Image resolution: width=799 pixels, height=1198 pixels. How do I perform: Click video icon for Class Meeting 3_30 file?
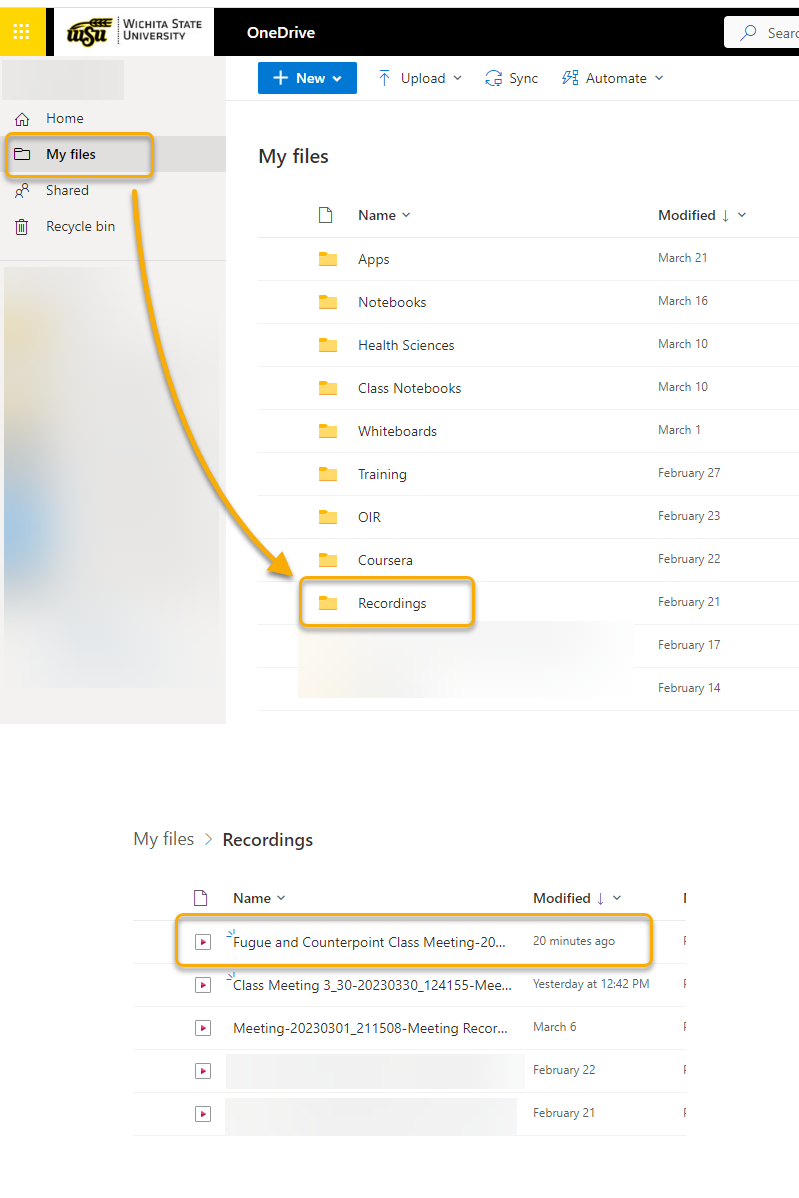click(x=203, y=985)
